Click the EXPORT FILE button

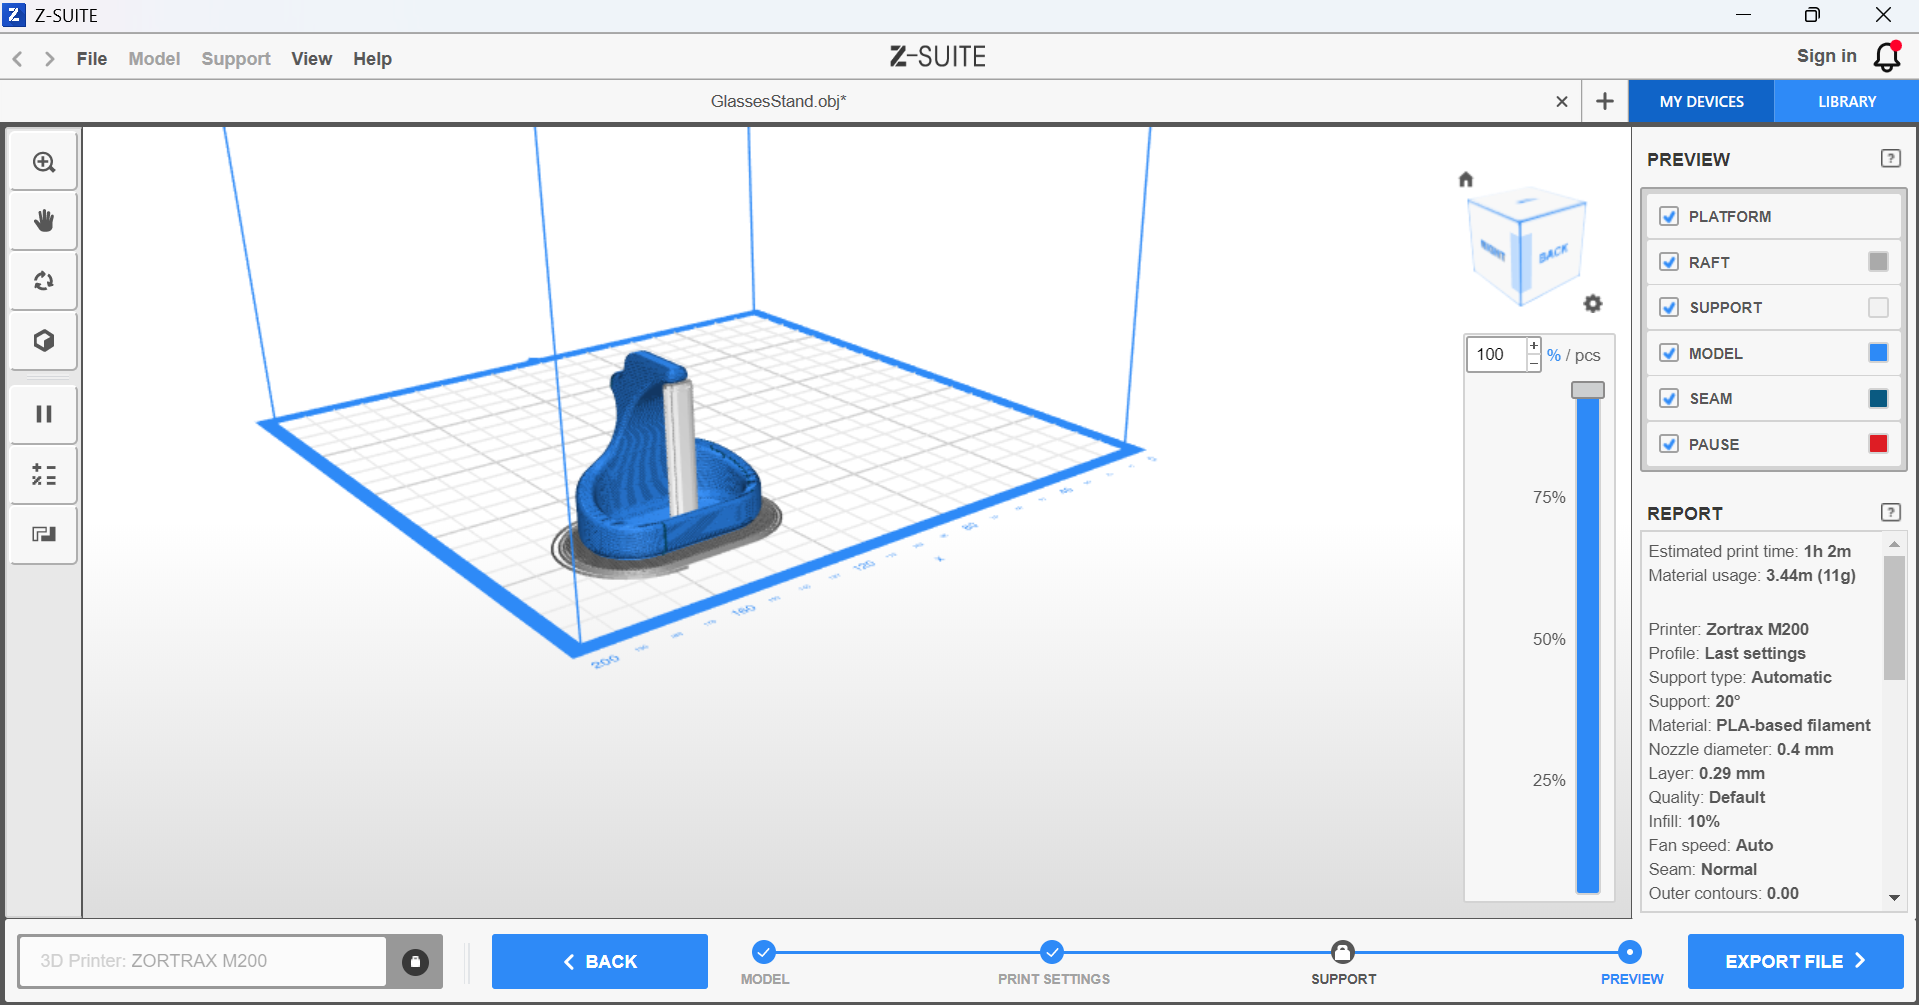point(1796,962)
